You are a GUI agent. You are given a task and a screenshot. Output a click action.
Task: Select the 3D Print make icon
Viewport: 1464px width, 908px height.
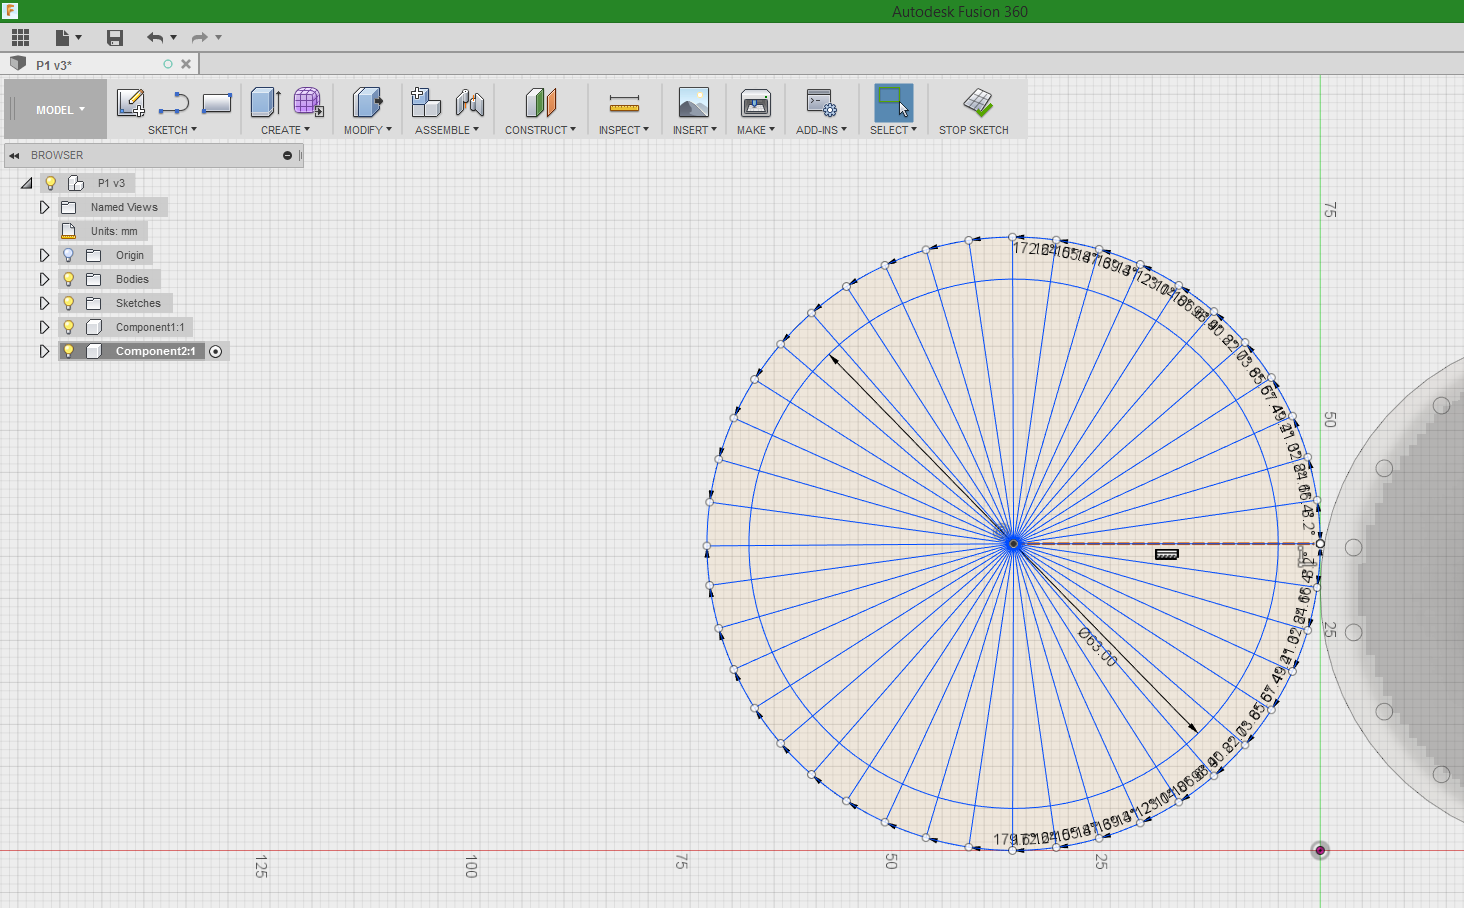[x=756, y=103]
